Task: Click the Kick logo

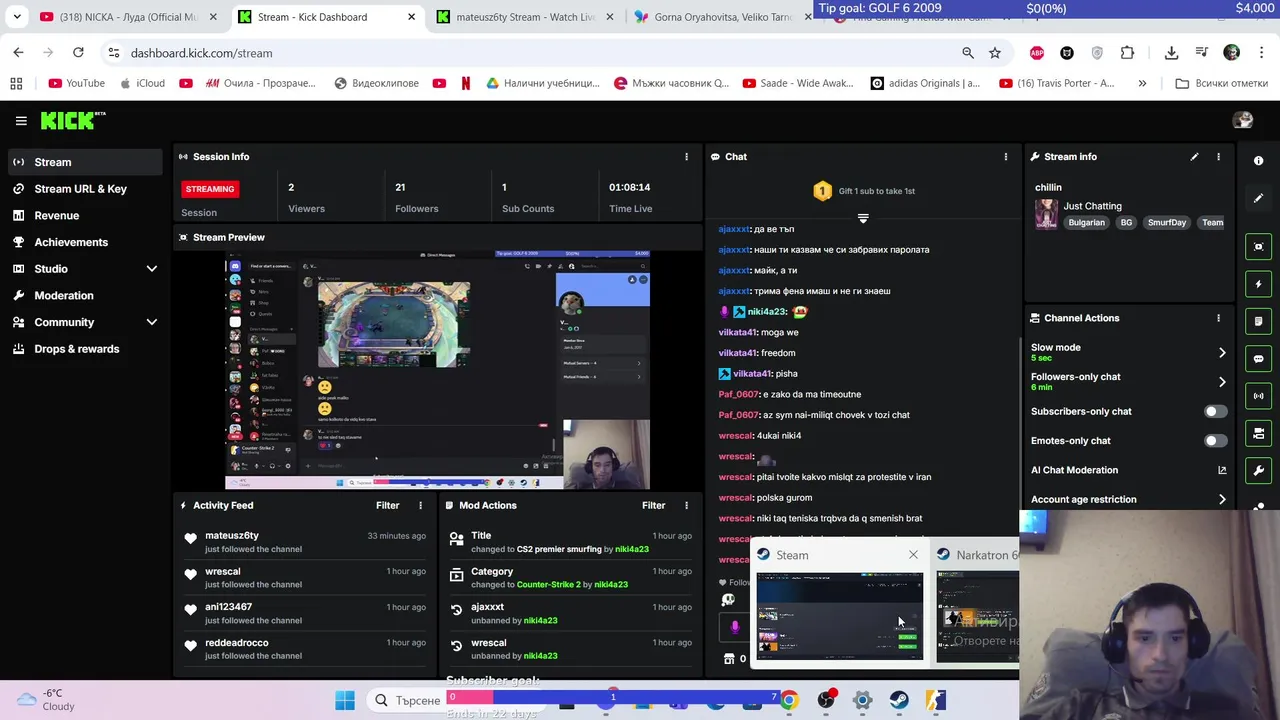Action: point(73,121)
